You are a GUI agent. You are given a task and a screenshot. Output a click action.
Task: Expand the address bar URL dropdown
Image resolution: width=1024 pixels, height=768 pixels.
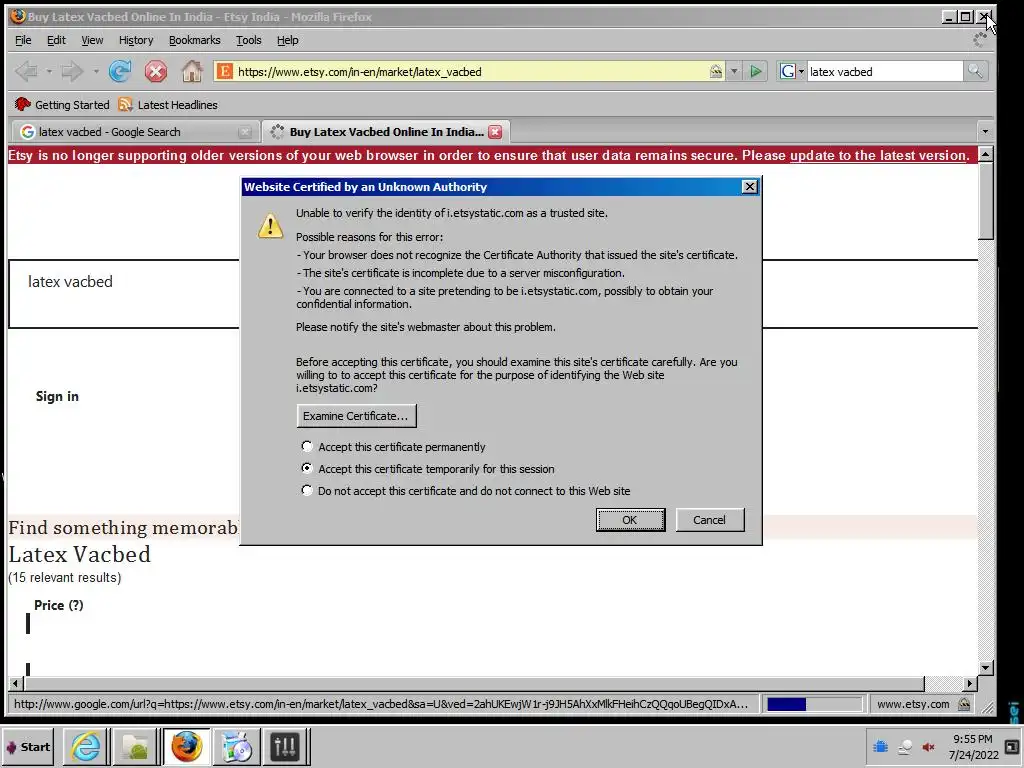(734, 71)
